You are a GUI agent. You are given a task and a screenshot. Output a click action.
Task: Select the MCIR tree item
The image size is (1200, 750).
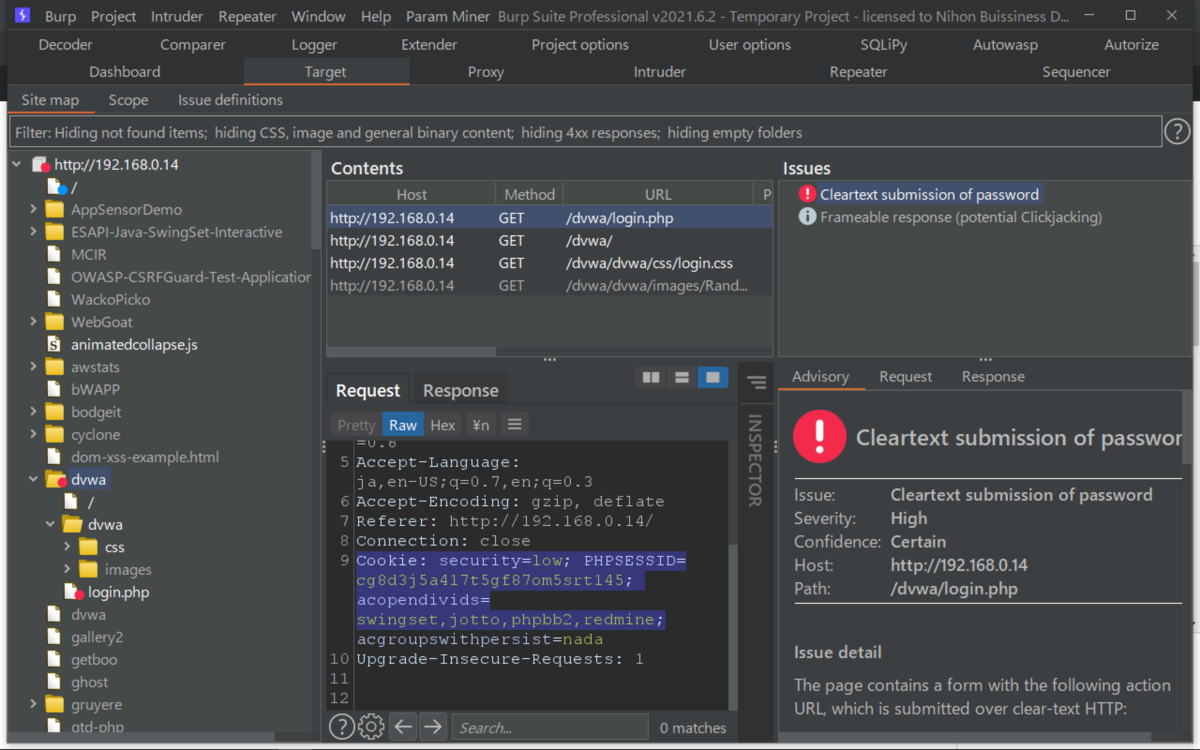(x=88, y=254)
